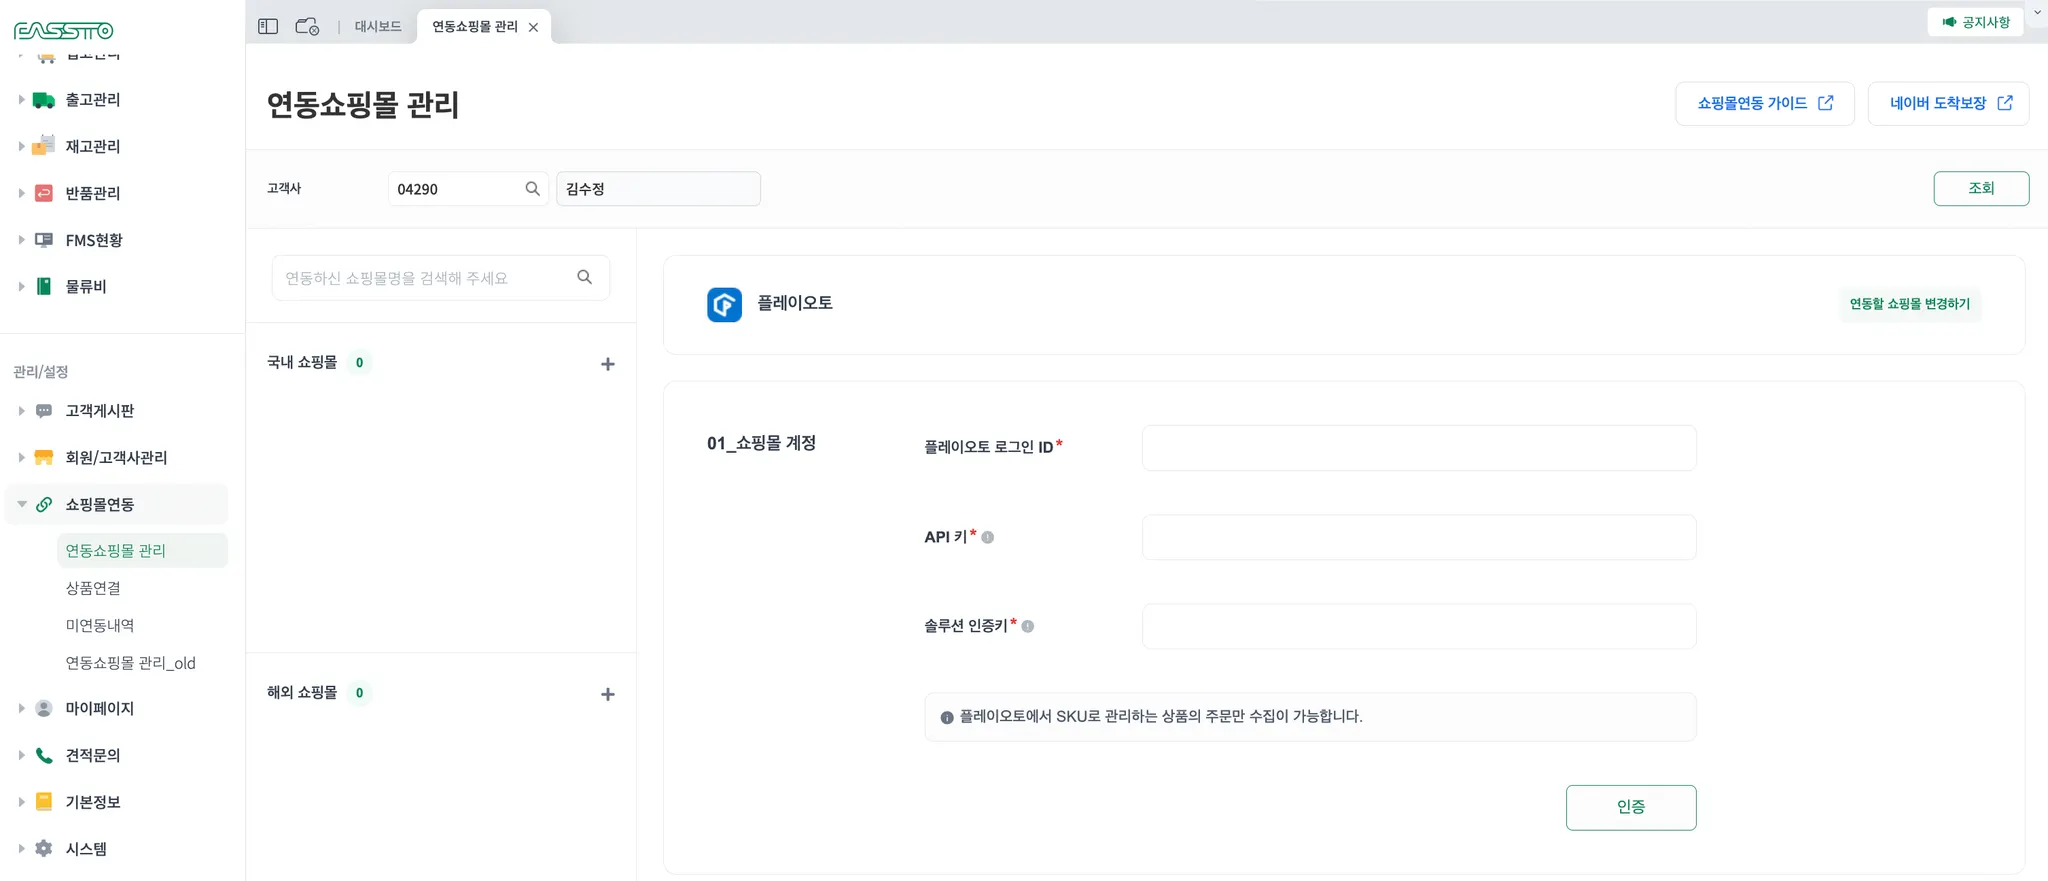The image size is (2048, 881).
Task: Show the API 키 info tooltip icon
Action: (x=988, y=538)
